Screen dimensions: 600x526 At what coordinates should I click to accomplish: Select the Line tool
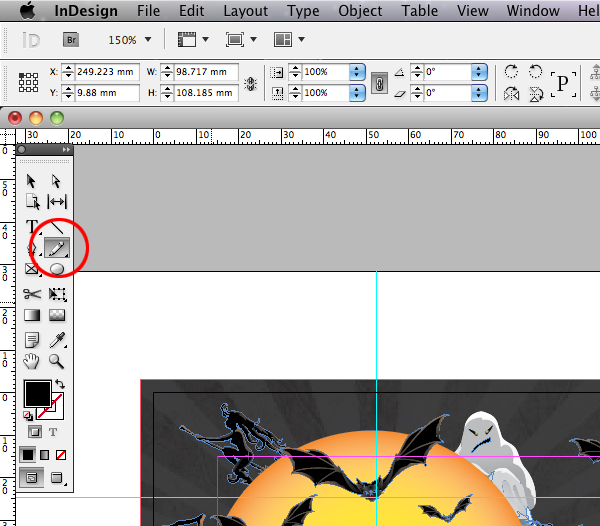point(57,226)
